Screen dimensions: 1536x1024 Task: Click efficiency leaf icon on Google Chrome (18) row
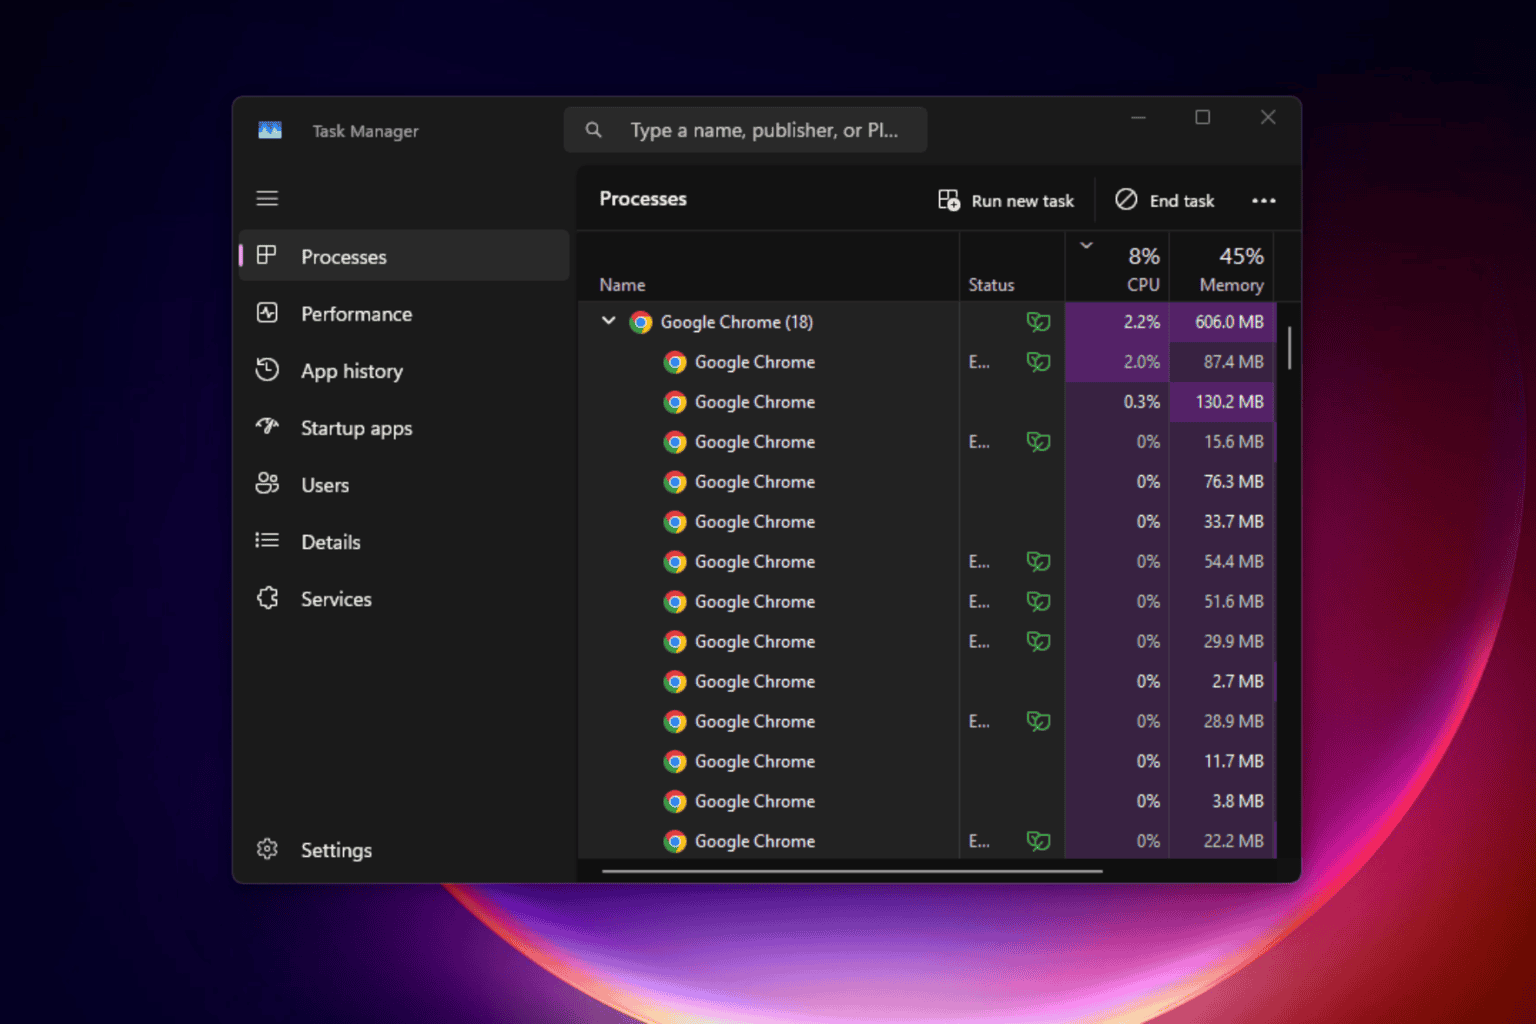click(x=1038, y=322)
